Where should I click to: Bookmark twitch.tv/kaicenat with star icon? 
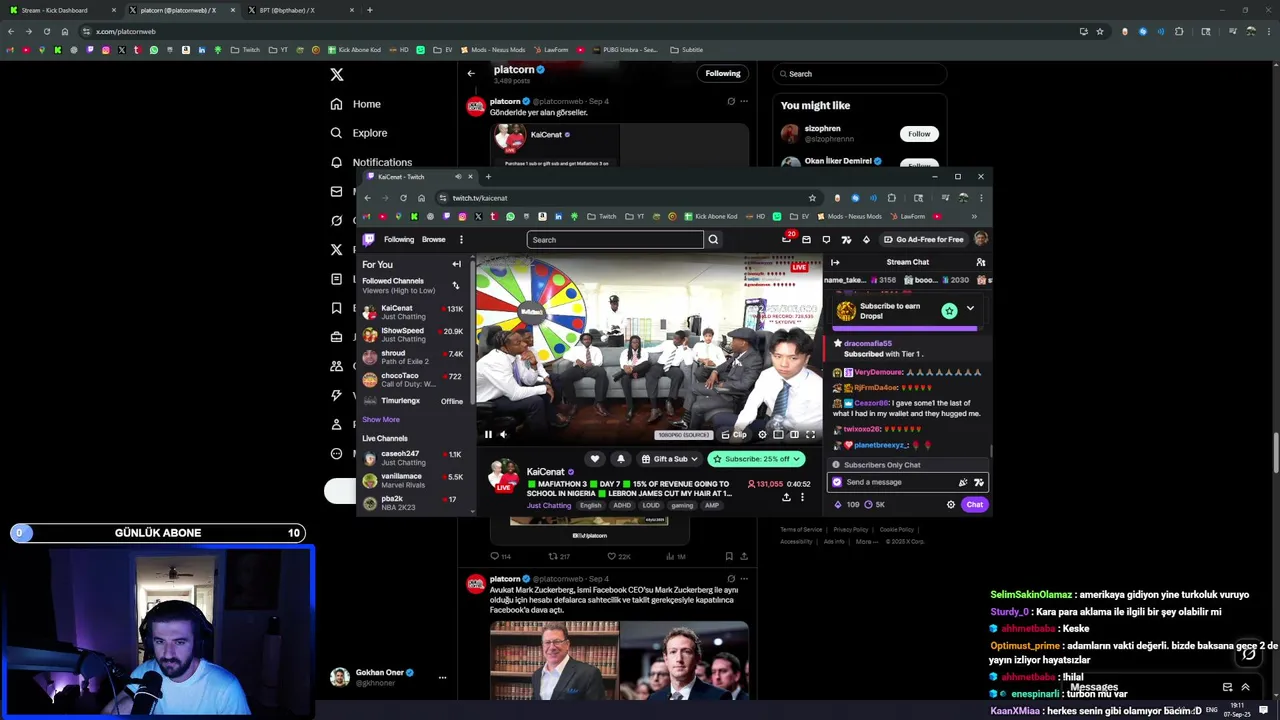pyautogui.click(x=812, y=198)
